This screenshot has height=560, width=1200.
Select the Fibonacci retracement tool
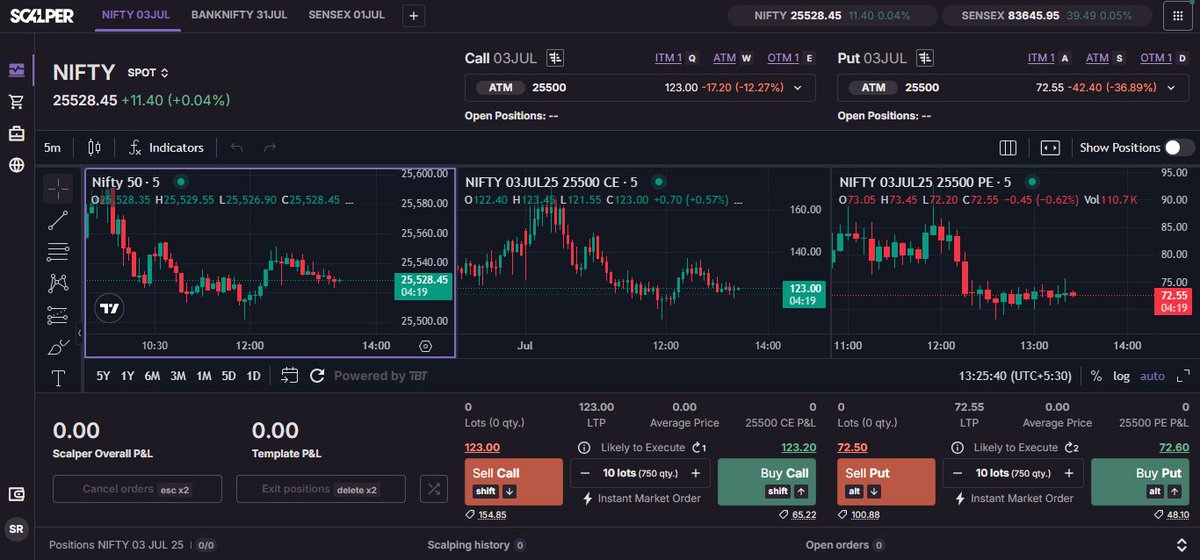pos(58,251)
